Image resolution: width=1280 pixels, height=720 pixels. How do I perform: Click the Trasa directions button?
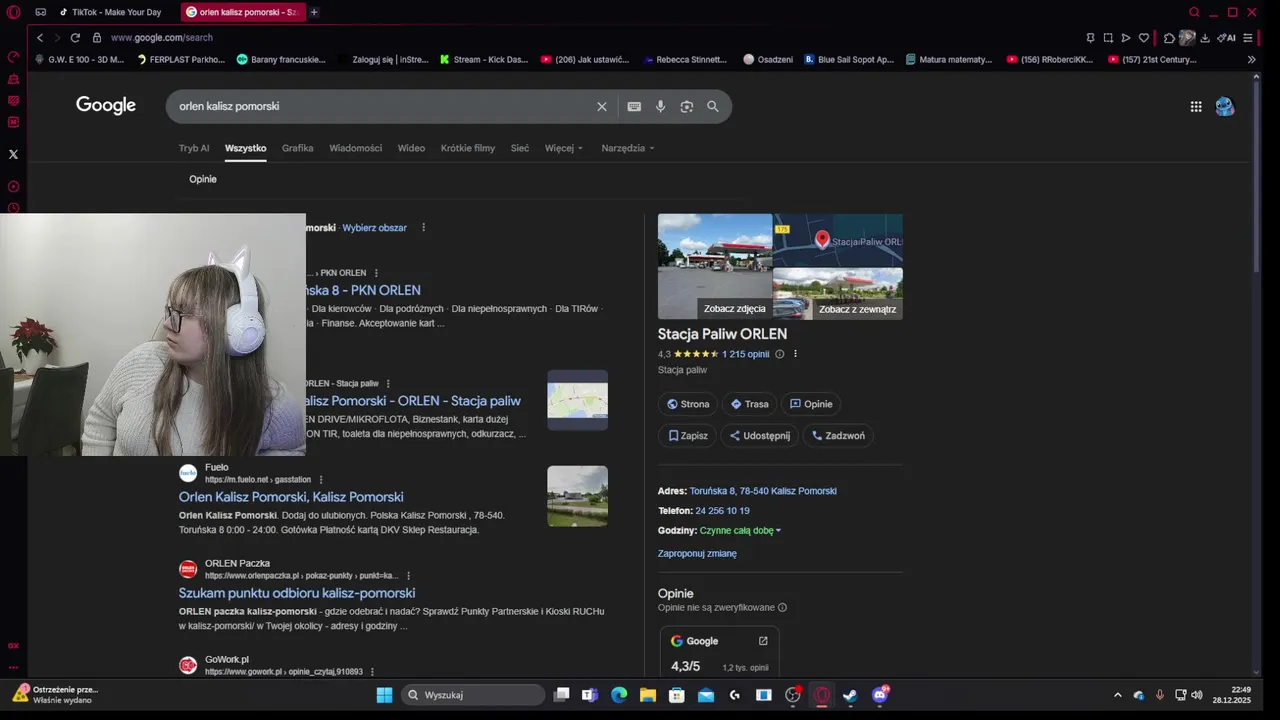pyautogui.click(x=749, y=404)
